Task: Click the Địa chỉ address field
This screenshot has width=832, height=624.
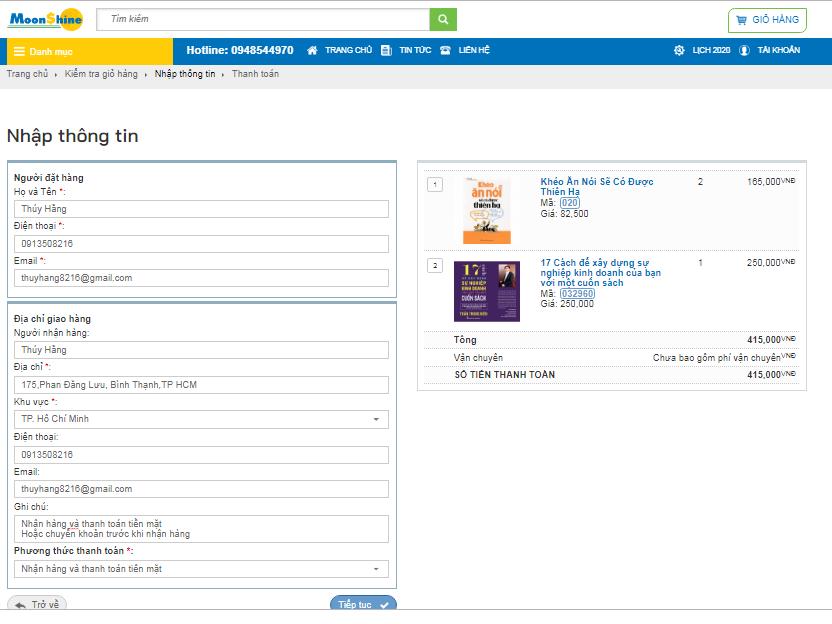Action: tap(201, 385)
